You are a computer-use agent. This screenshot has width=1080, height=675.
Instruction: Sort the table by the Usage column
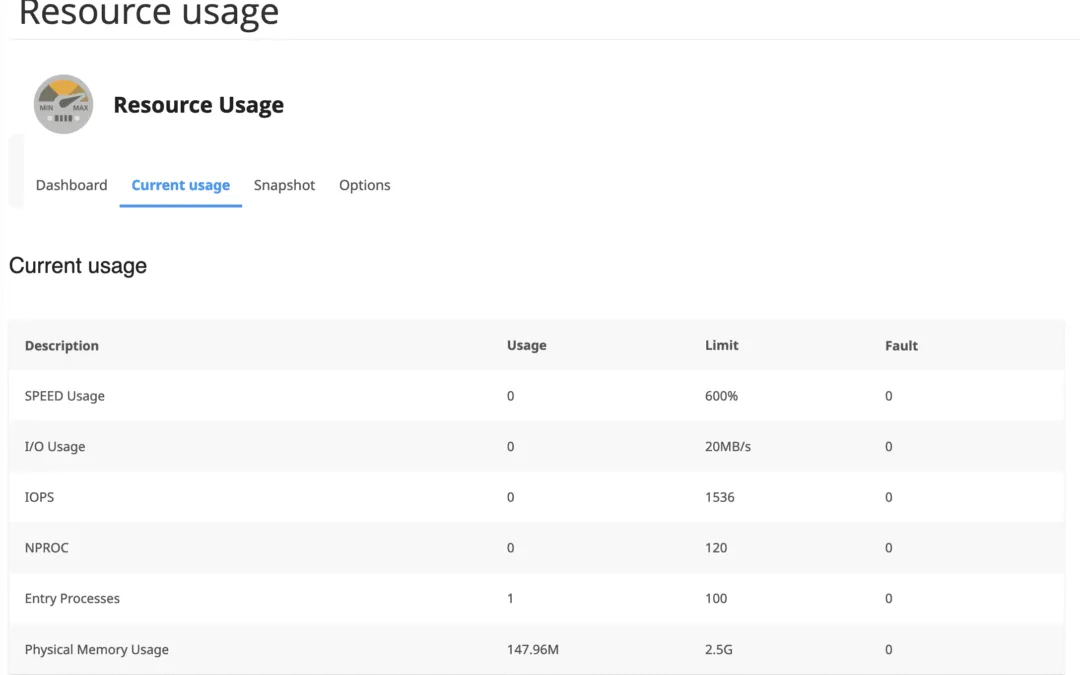coord(526,345)
